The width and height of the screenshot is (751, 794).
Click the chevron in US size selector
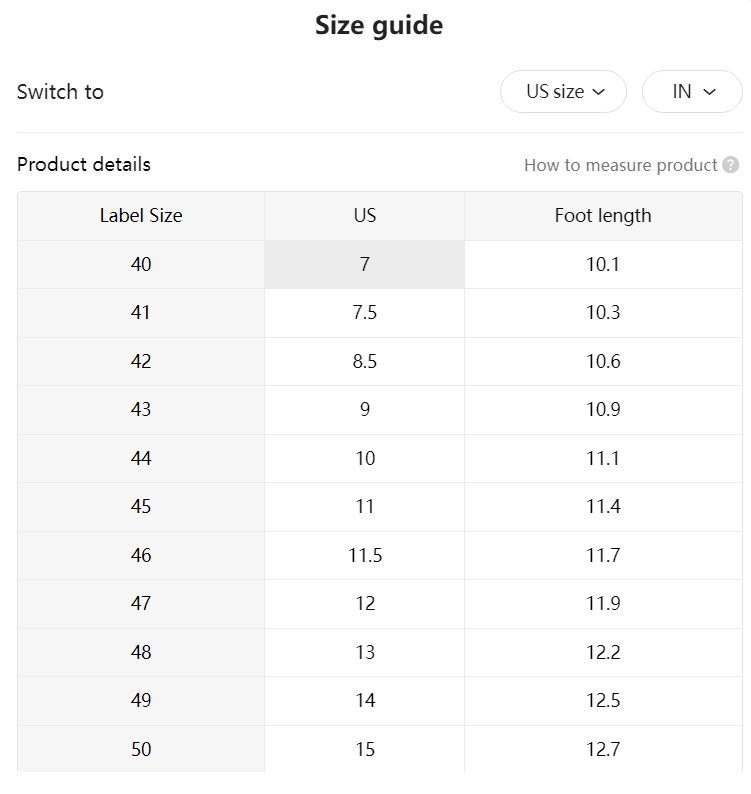tap(599, 92)
